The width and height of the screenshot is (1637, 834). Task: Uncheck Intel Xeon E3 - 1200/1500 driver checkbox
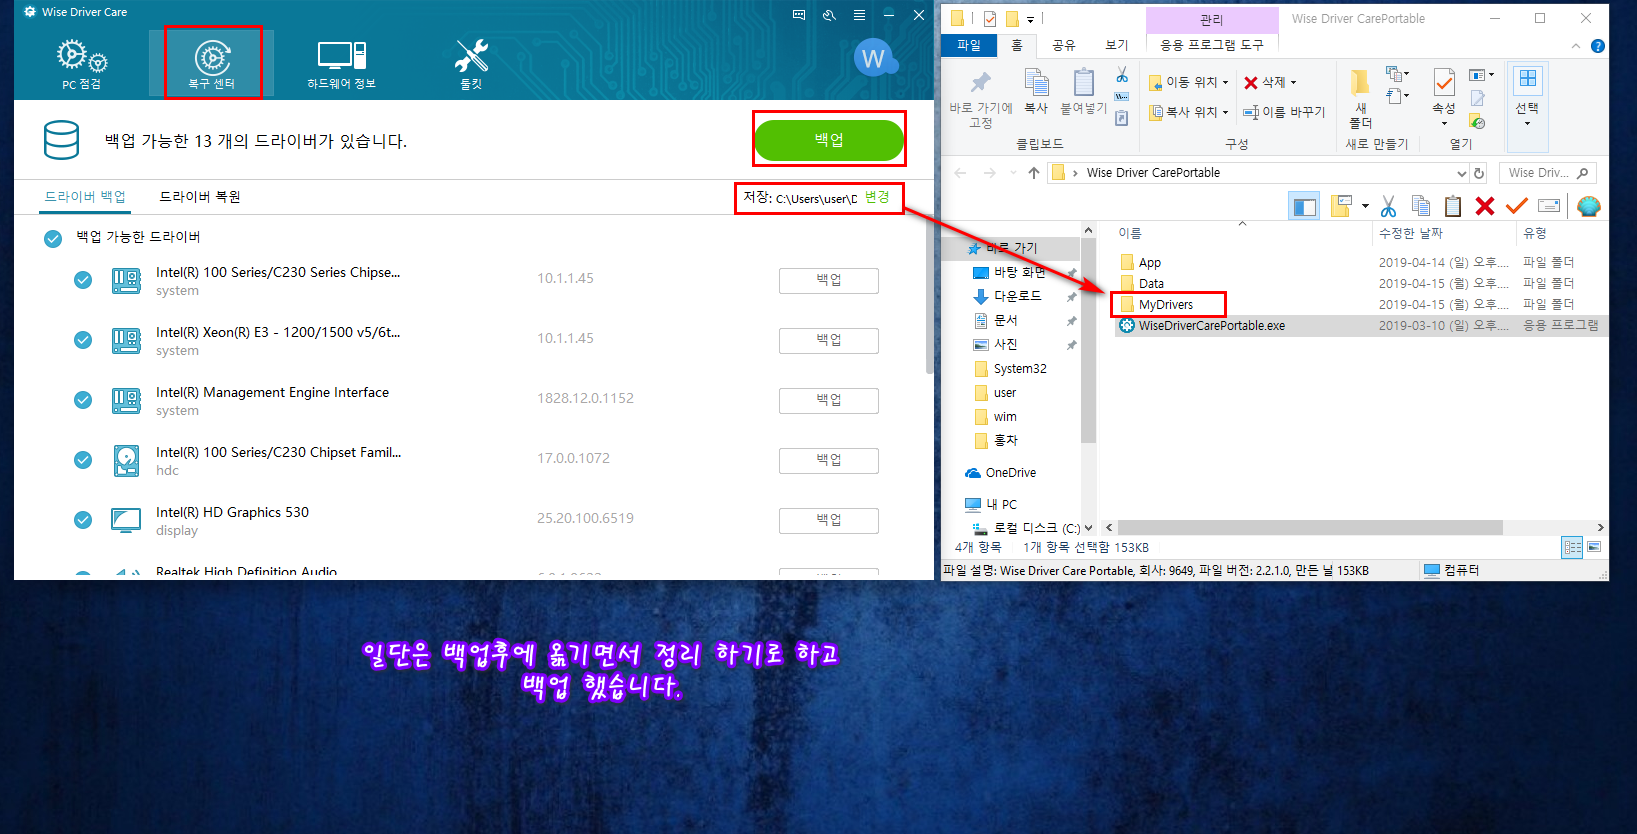(x=83, y=340)
